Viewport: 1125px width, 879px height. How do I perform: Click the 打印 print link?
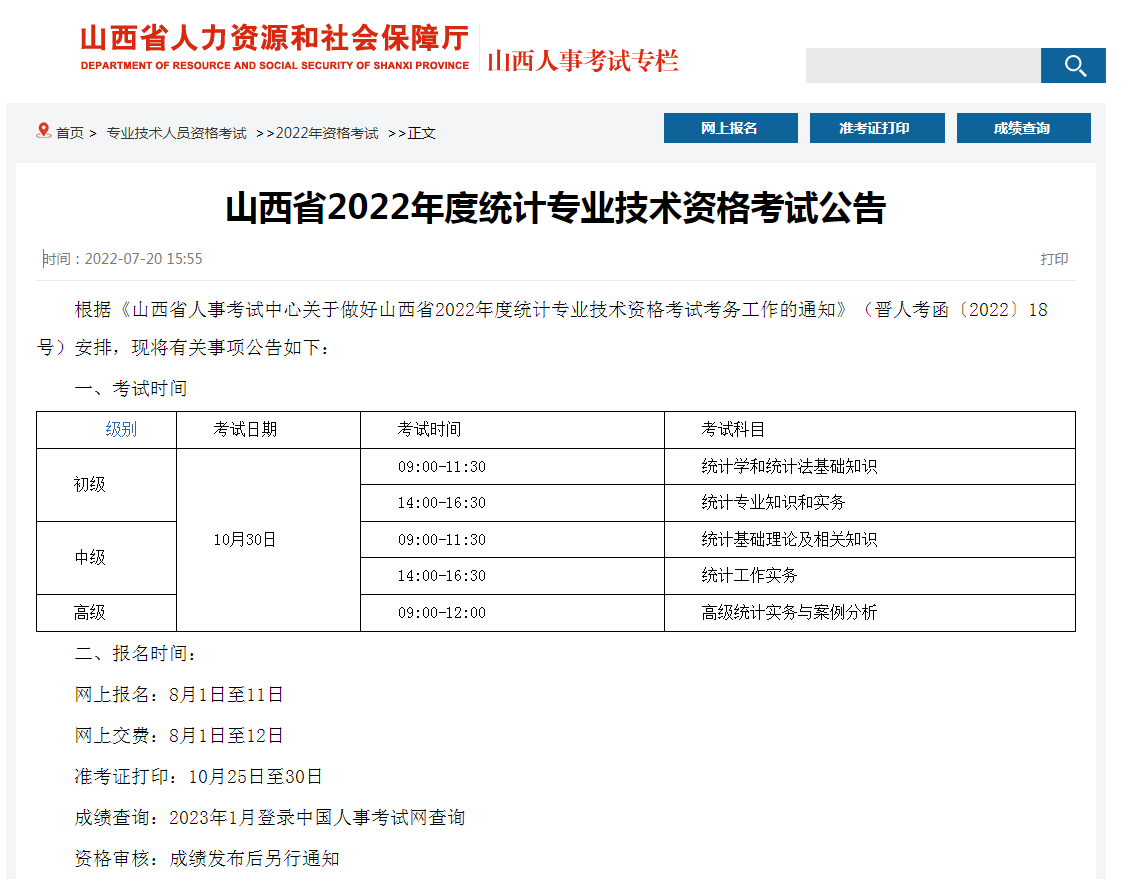[x=1054, y=259]
